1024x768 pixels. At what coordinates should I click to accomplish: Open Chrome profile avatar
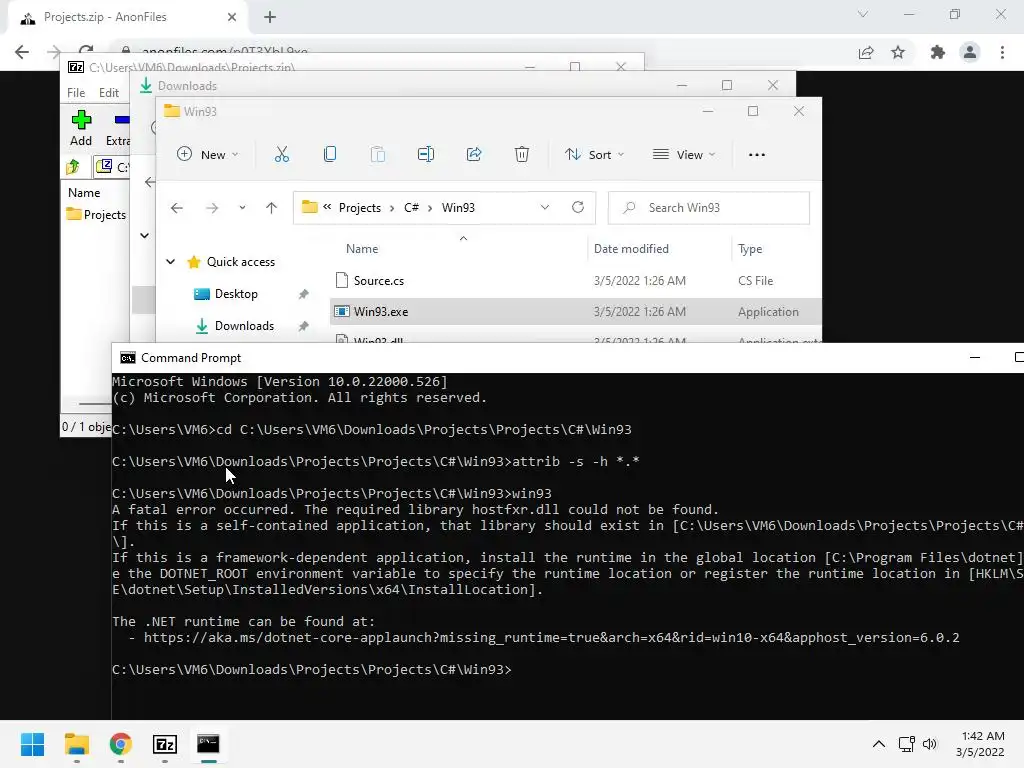click(x=970, y=52)
